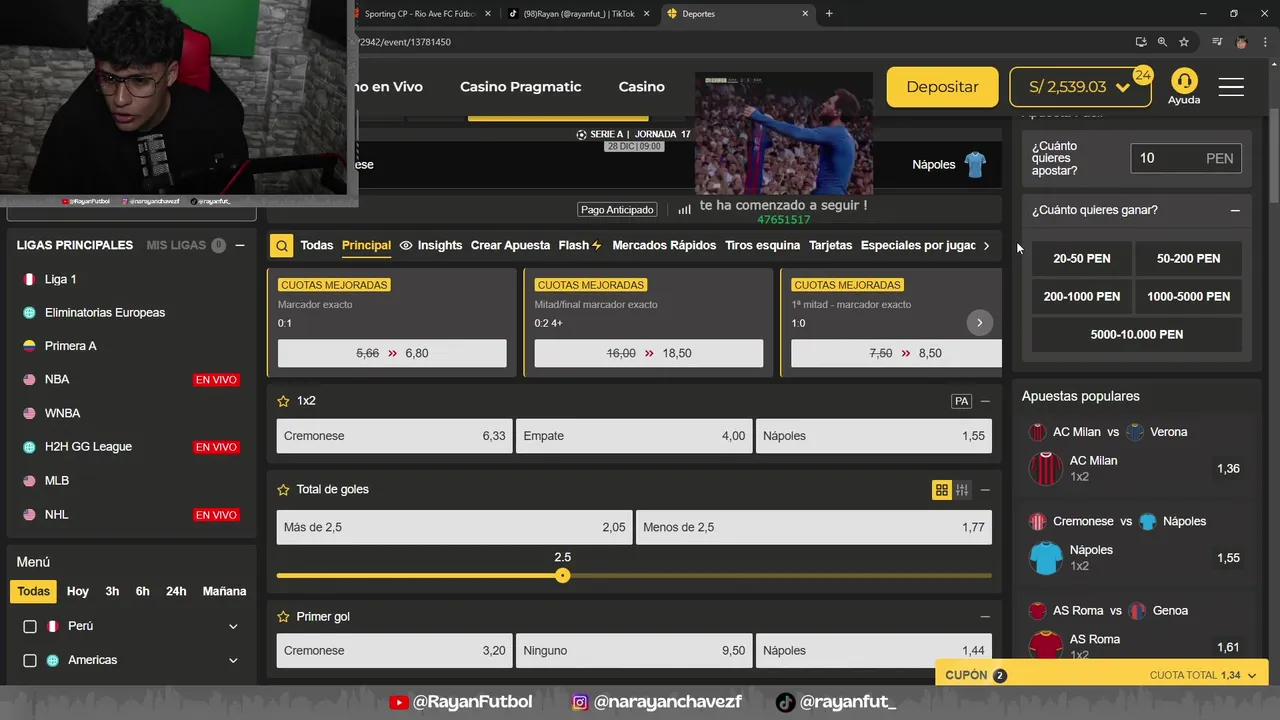Open the Crear Apuesta tab
The width and height of the screenshot is (1280, 720).
pos(510,245)
